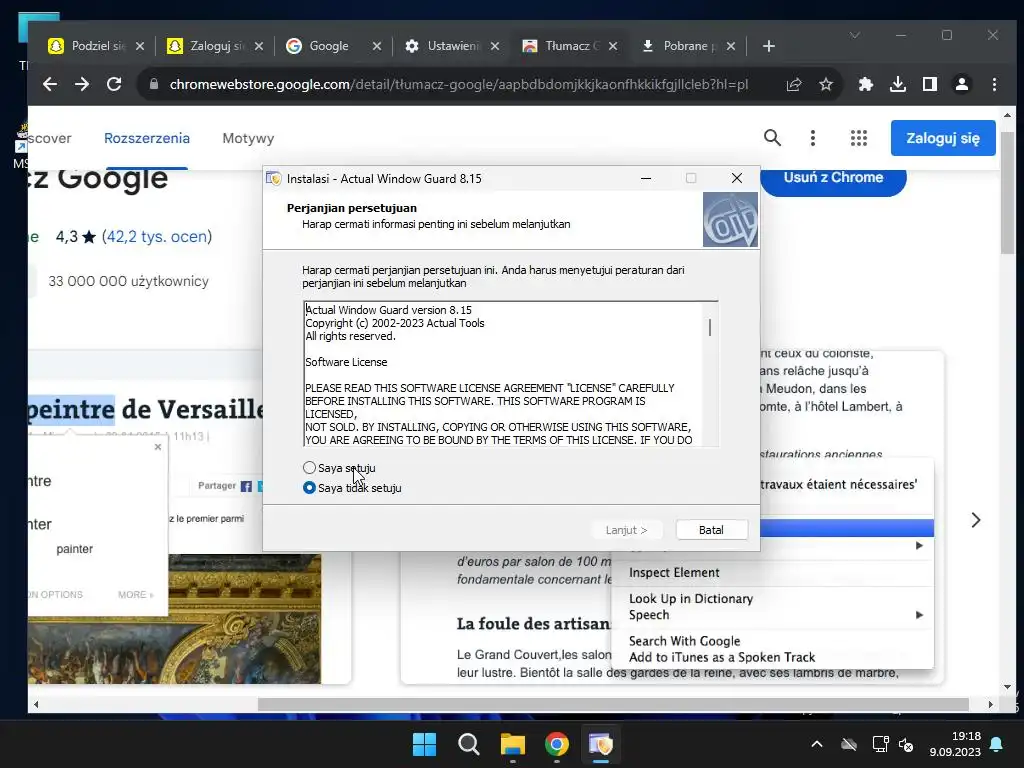Go to next screenshot with right chevron

(976, 520)
